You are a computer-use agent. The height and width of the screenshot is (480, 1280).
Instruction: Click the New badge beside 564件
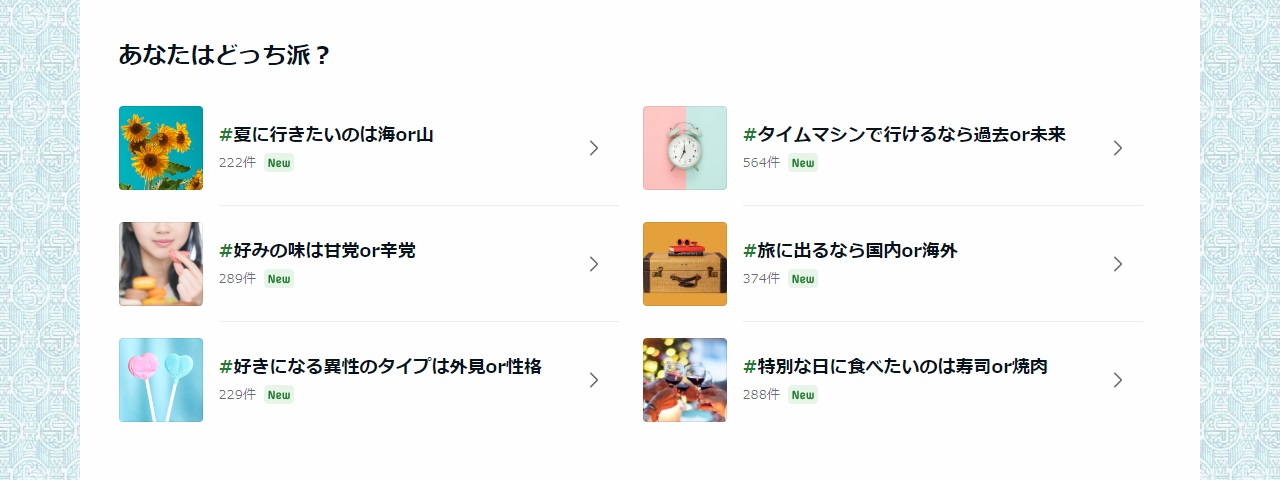(x=803, y=163)
